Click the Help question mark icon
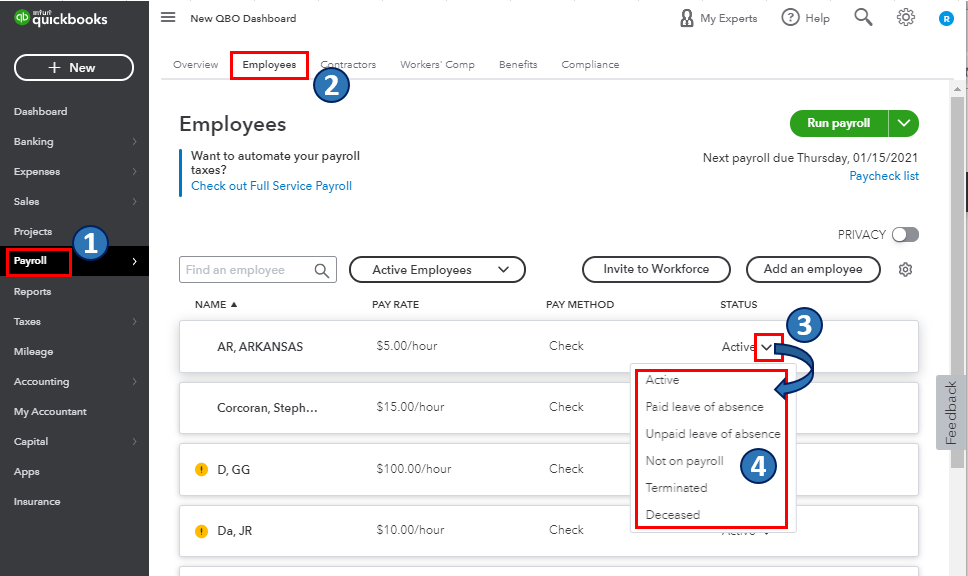Image resolution: width=968 pixels, height=576 pixels. [x=791, y=18]
